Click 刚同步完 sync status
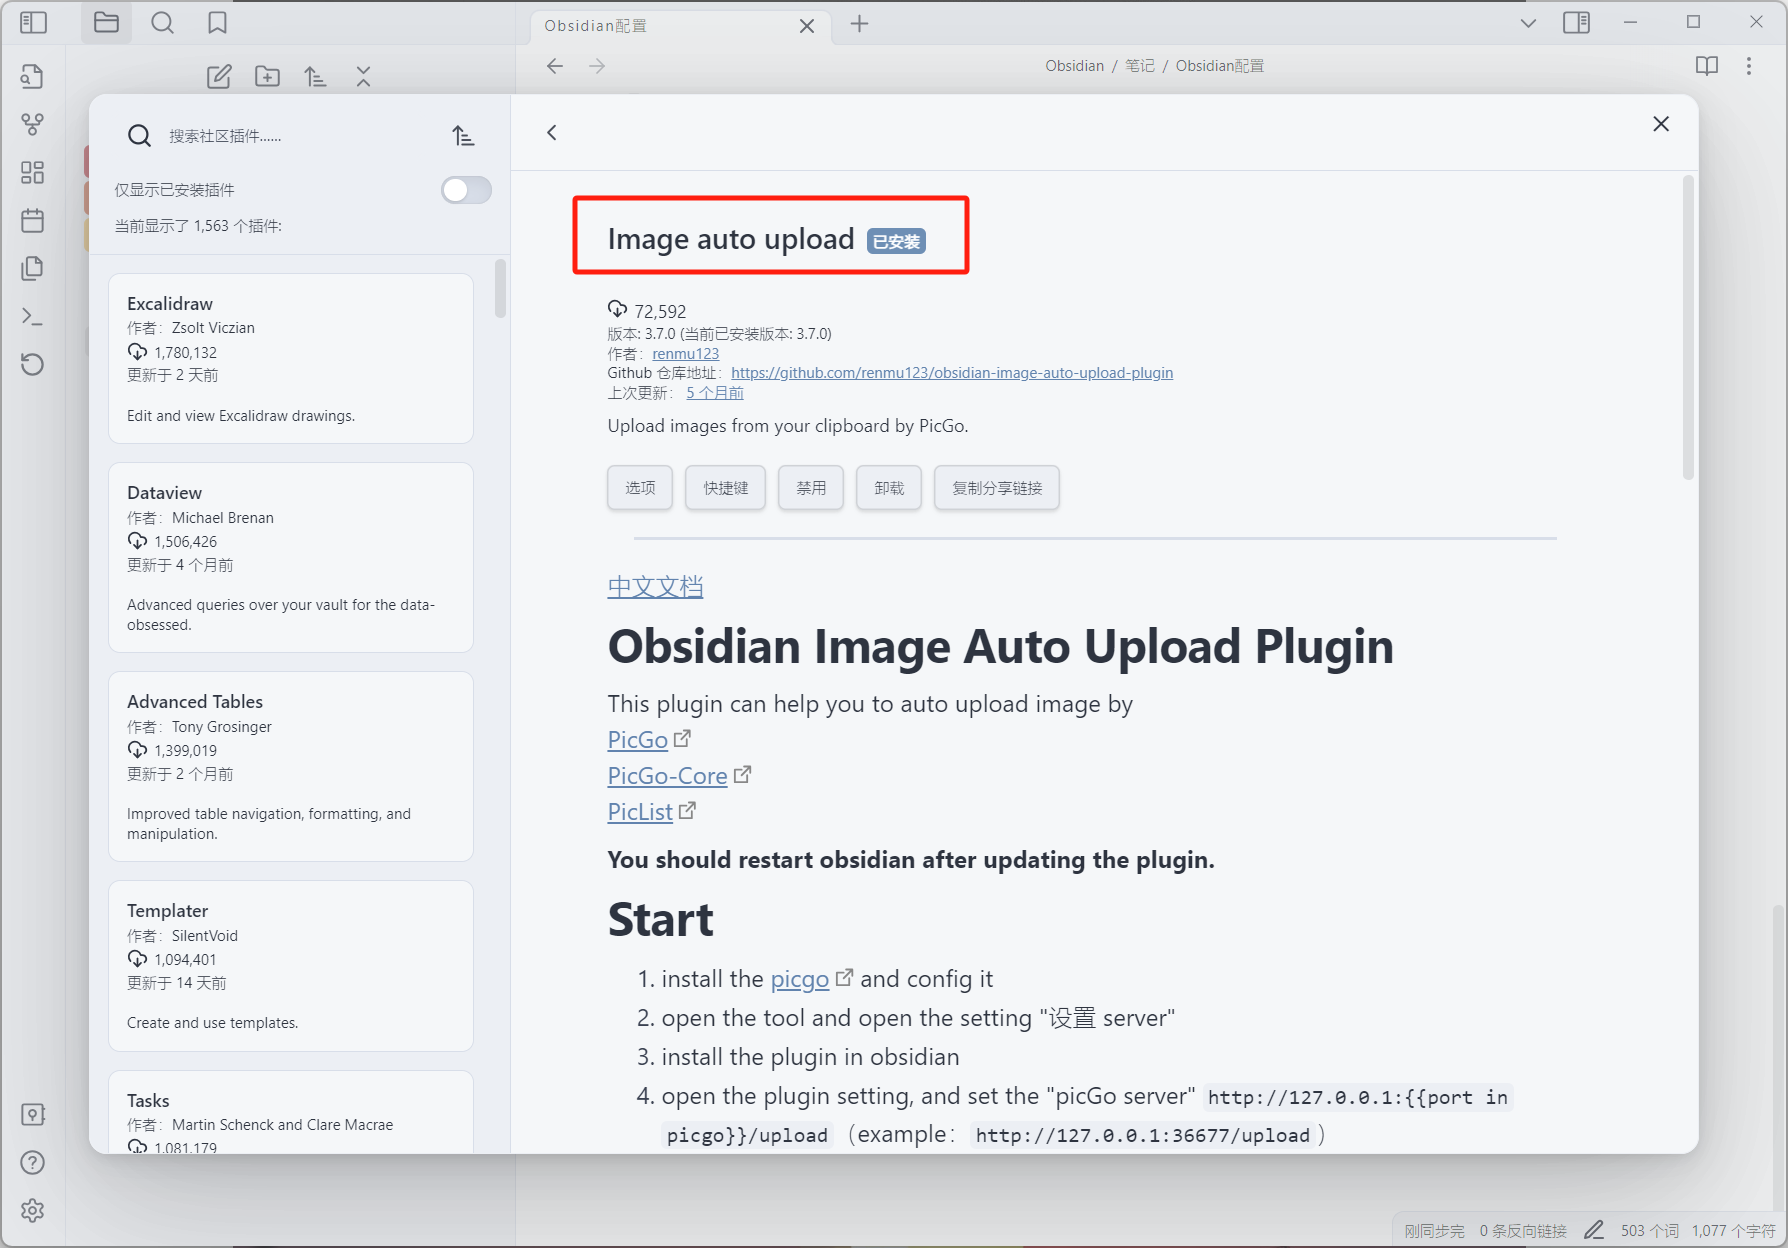1788x1248 pixels. (1434, 1231)
